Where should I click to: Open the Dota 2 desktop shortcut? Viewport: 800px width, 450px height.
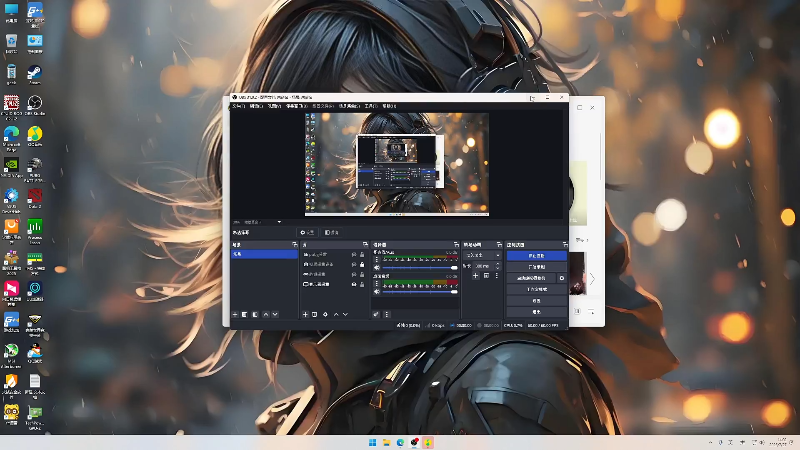[35, 198]
